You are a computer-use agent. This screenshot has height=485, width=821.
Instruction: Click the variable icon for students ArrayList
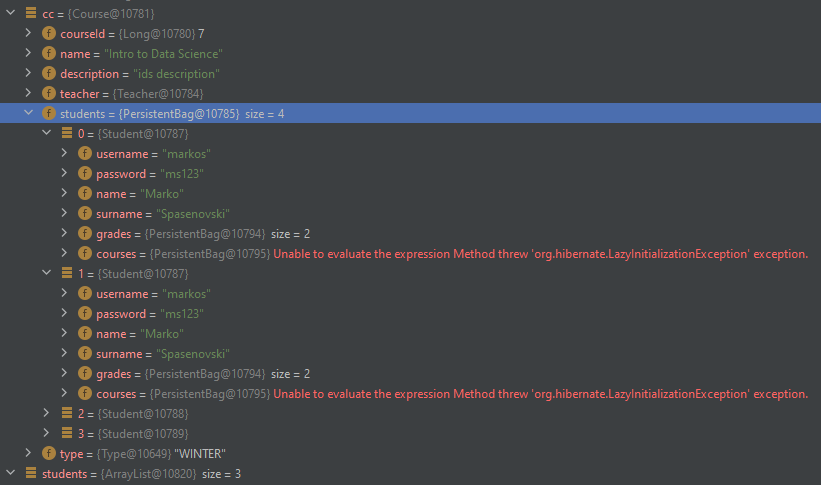[x=31, y=473]
